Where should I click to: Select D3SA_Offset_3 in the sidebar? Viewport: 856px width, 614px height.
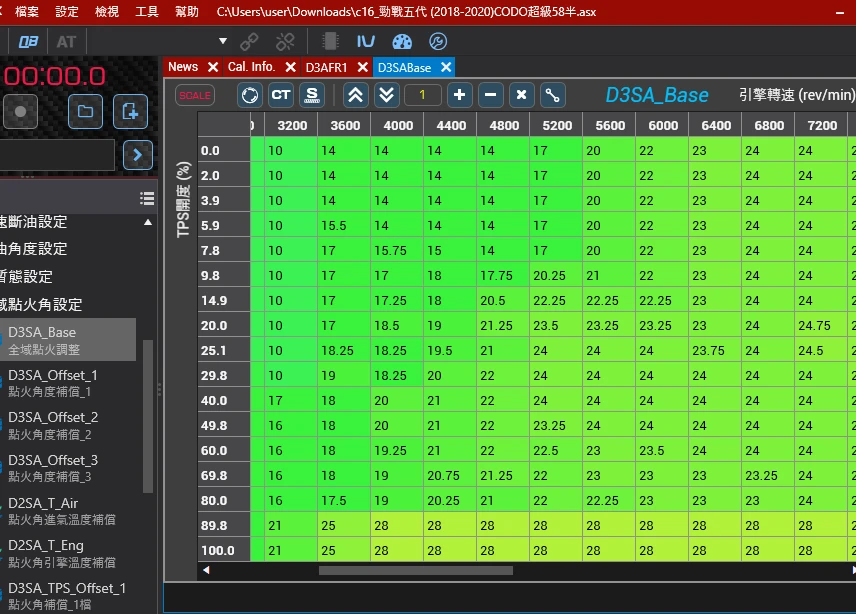pyautogui.click(x=68, y=468)
